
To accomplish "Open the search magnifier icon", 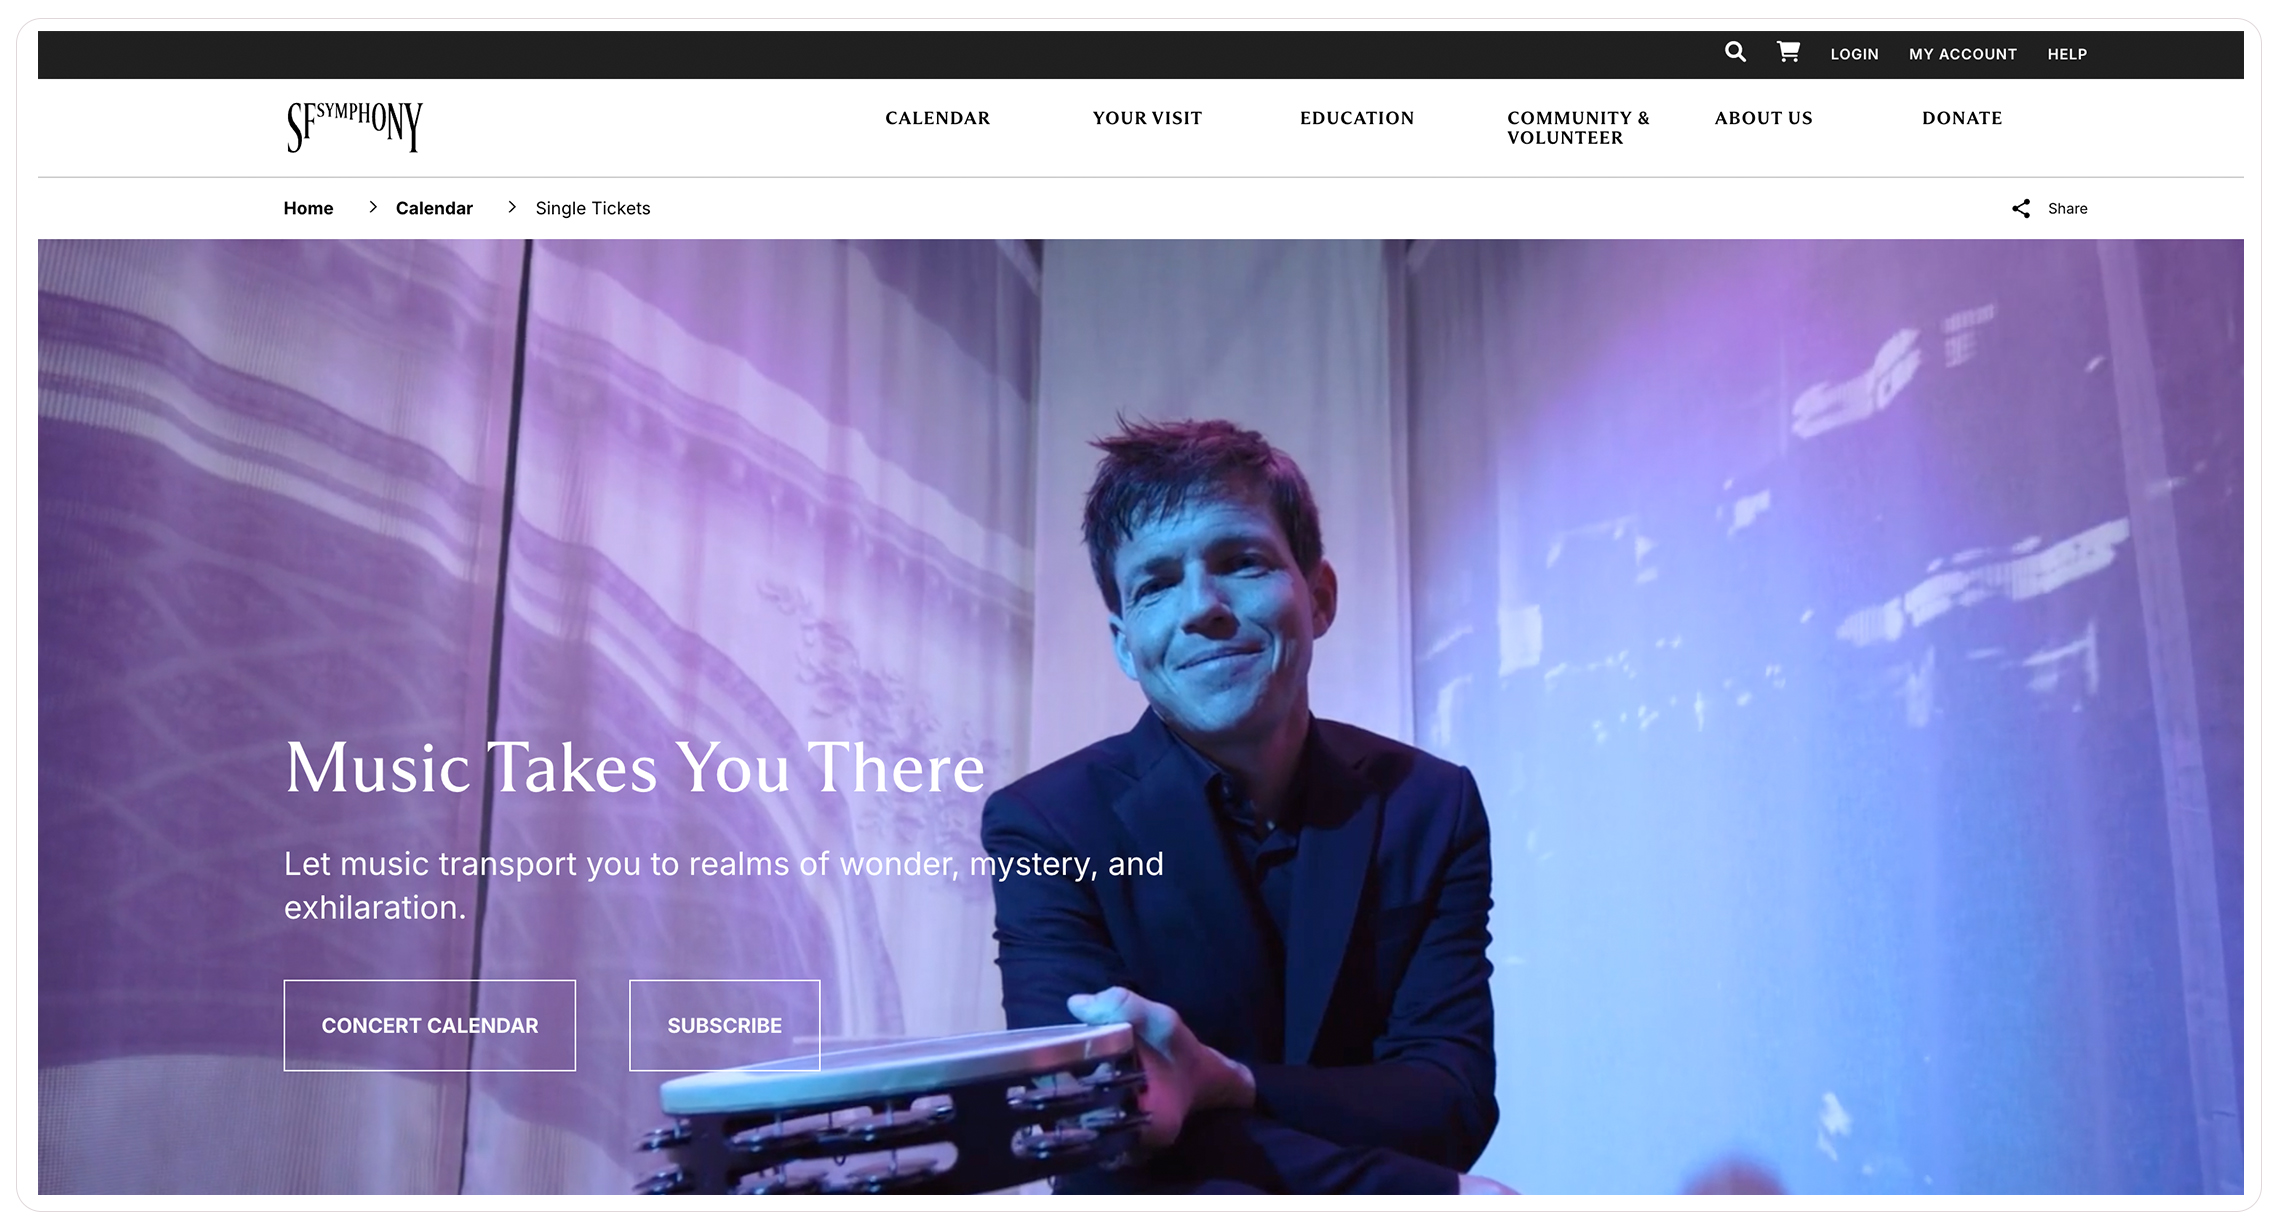I will pyautogui.click(x=1735, y=52).
